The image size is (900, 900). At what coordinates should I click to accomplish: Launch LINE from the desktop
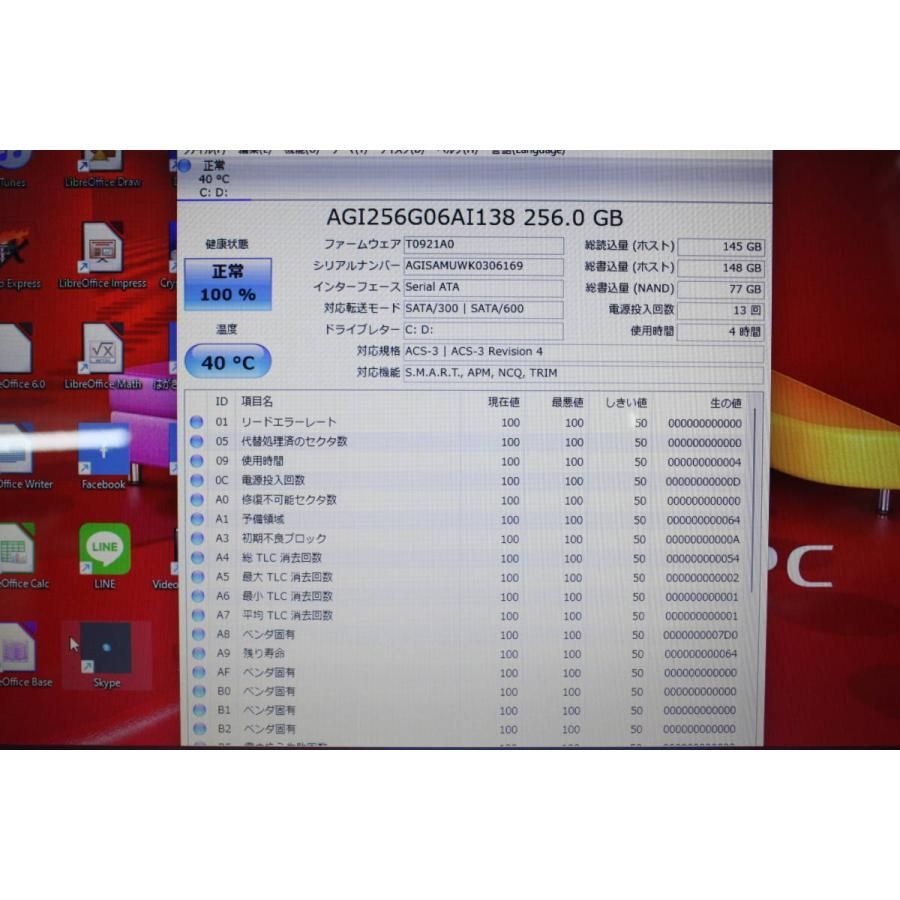[x=103, y=550]
